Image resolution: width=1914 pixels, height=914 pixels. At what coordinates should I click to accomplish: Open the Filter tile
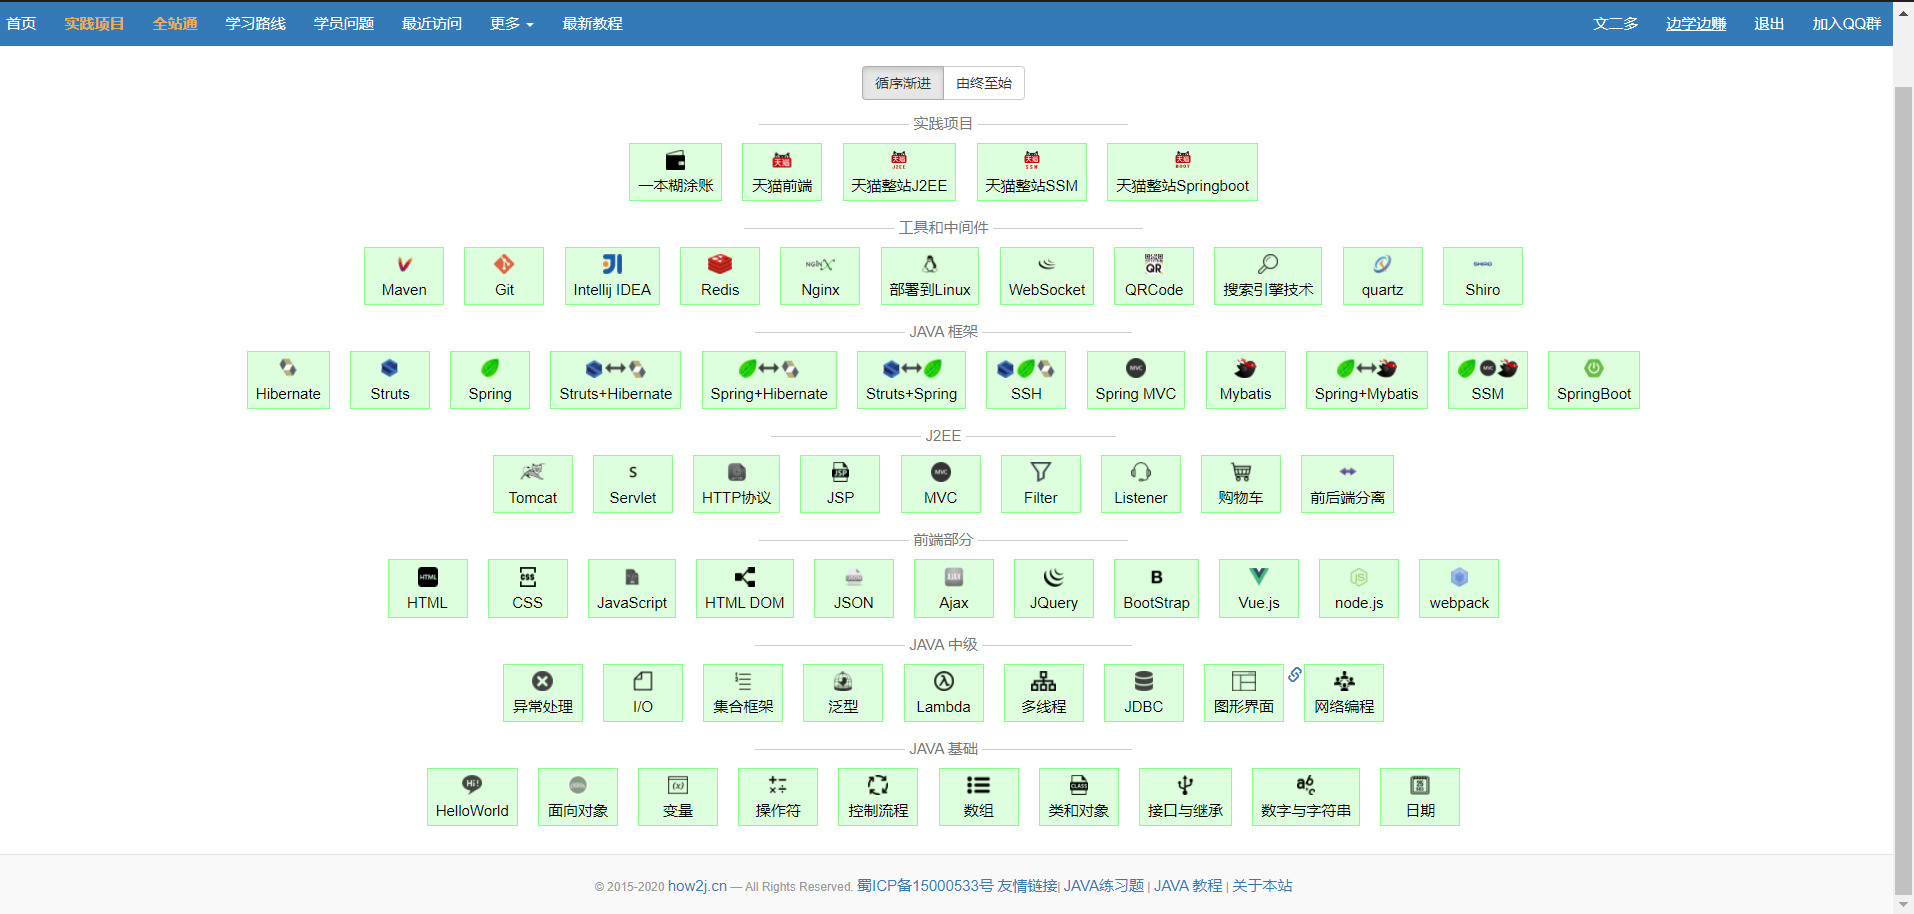point(1041,484)
